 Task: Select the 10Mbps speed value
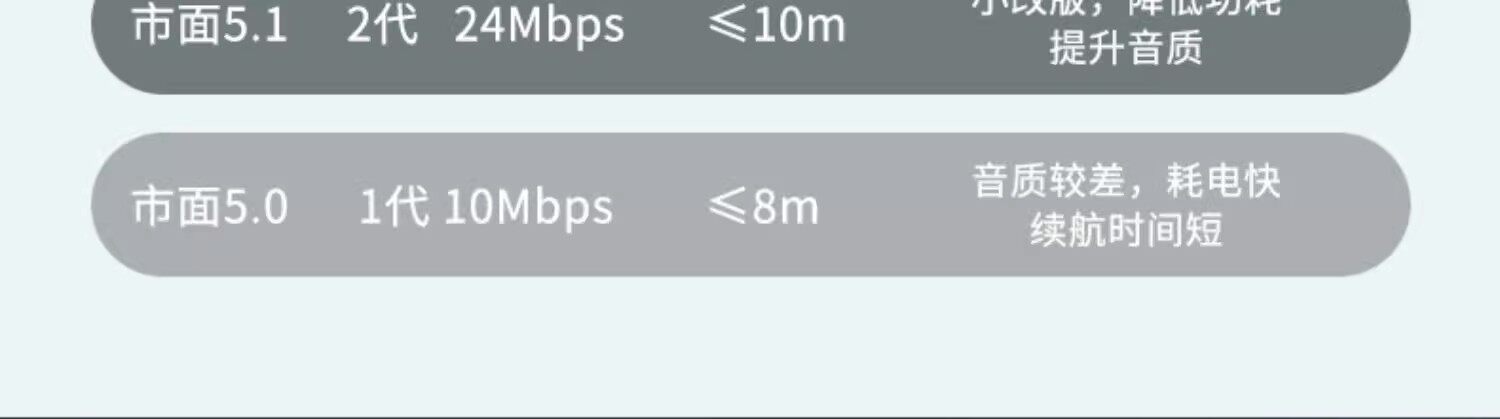coord(528,208)
